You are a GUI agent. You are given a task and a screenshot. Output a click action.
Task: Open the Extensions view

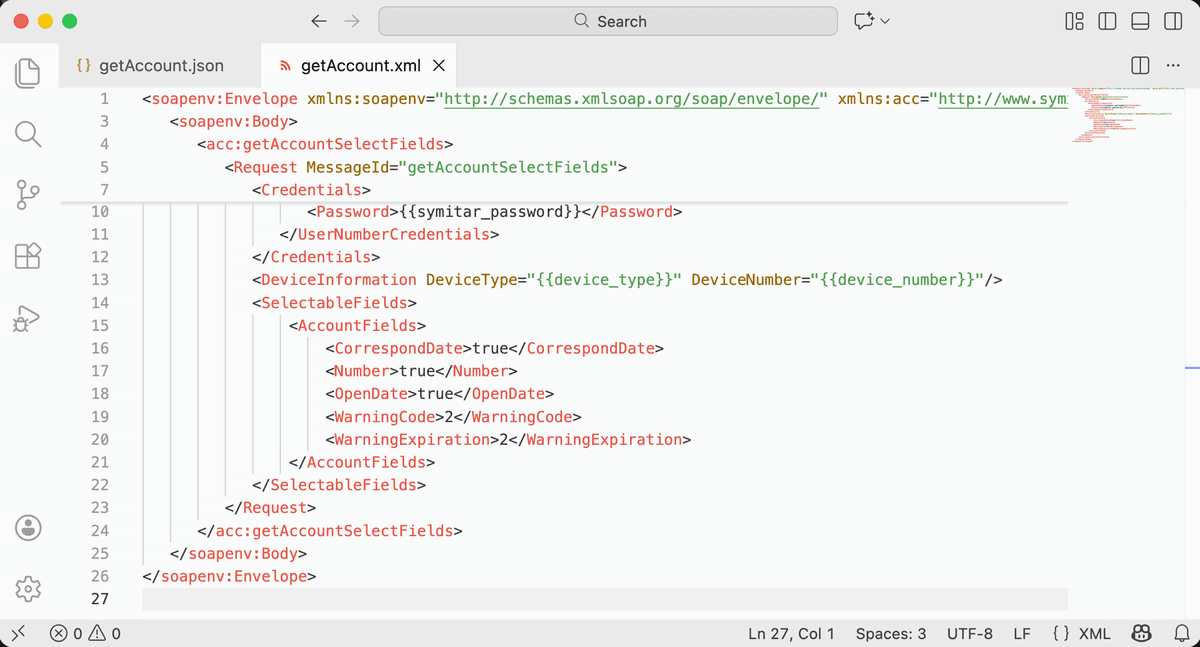click(28, 256)
